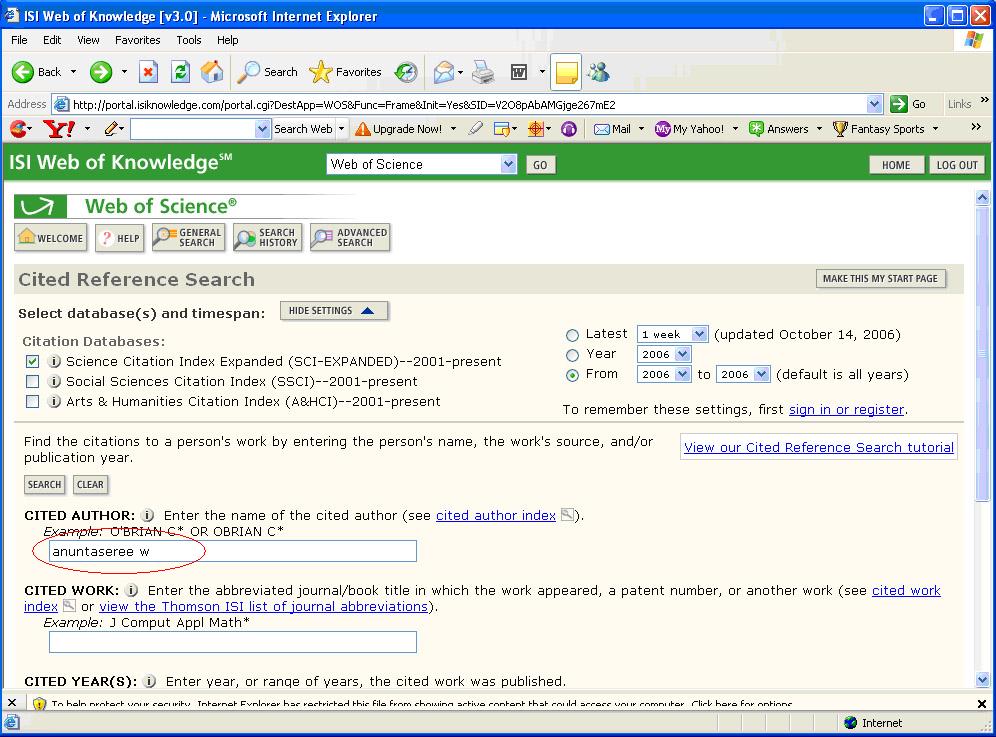Click the browser address URL field
This screenshot has height=737, width=996.
(468, 104)
